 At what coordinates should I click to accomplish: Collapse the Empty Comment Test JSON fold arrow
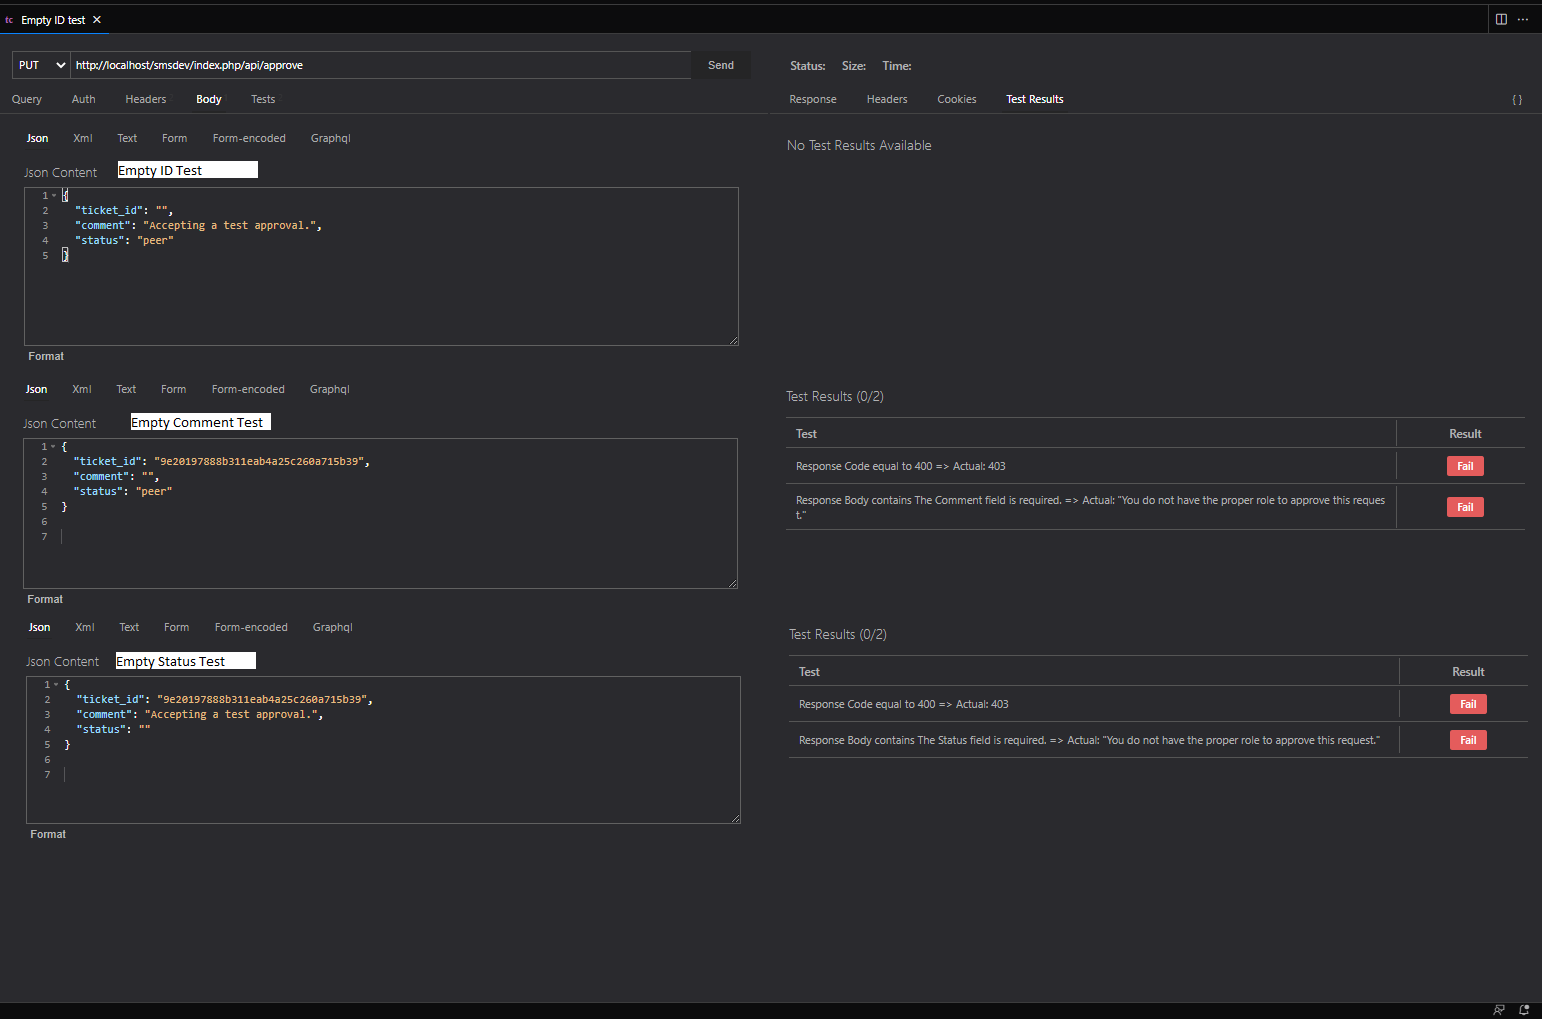click(54, 446)
